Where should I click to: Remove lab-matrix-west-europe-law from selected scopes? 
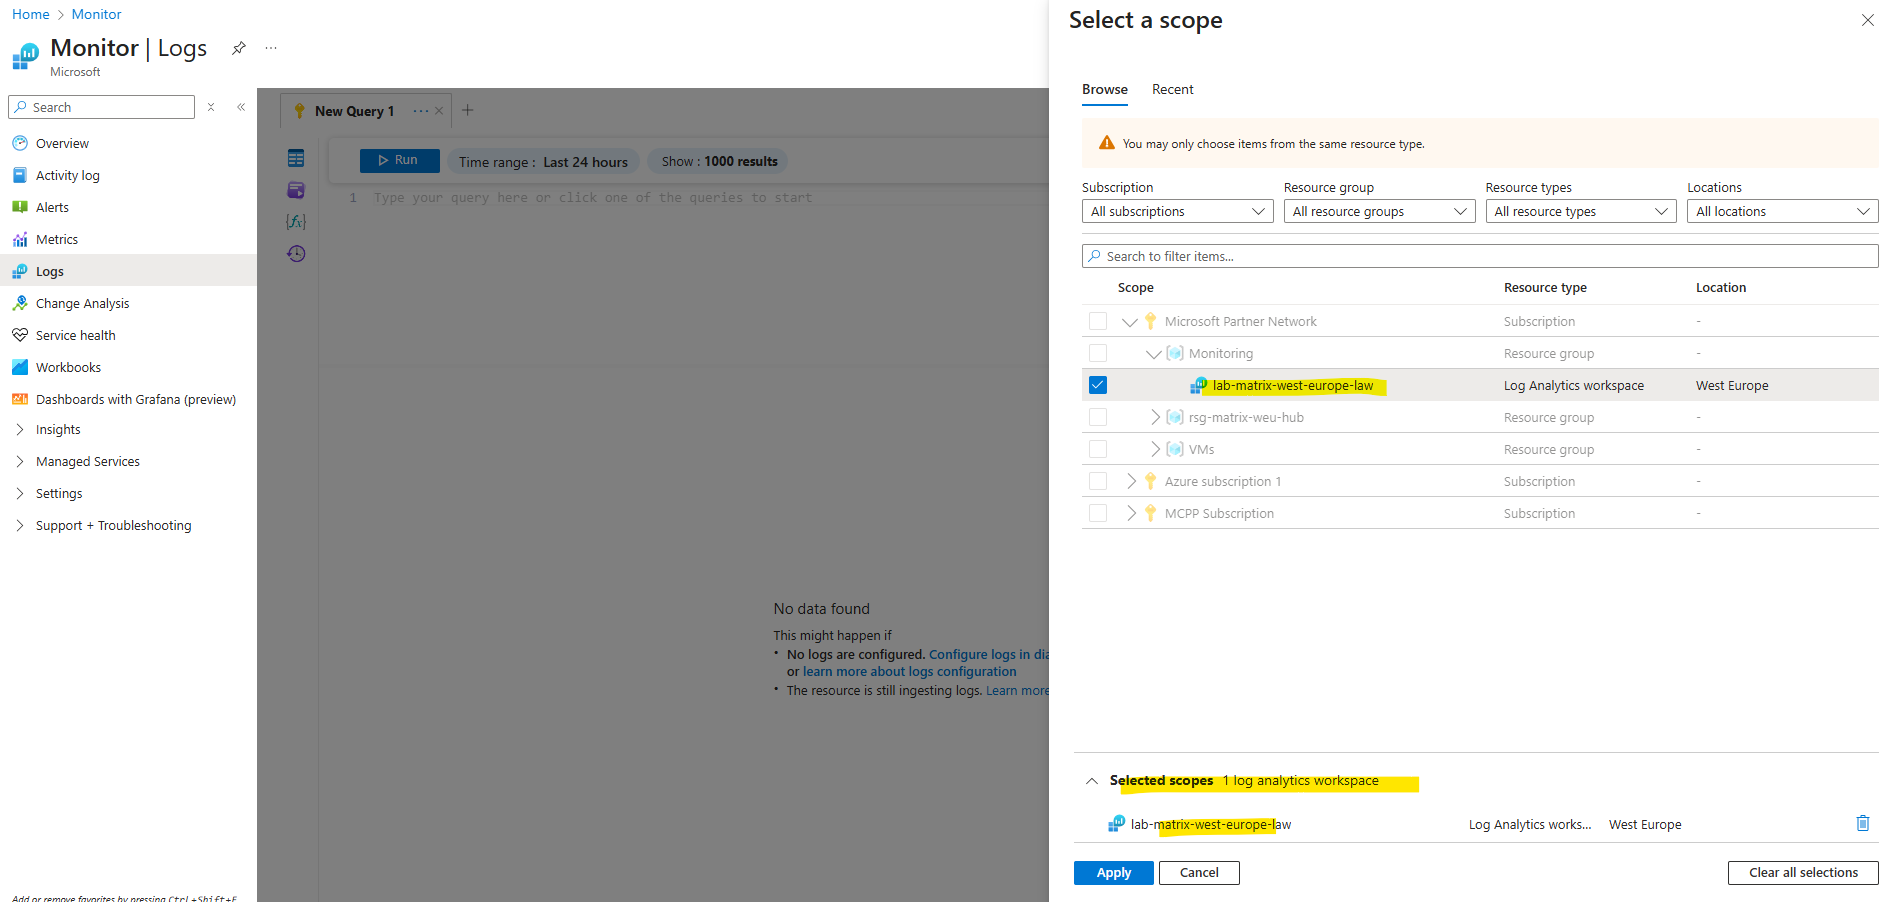1863,823
